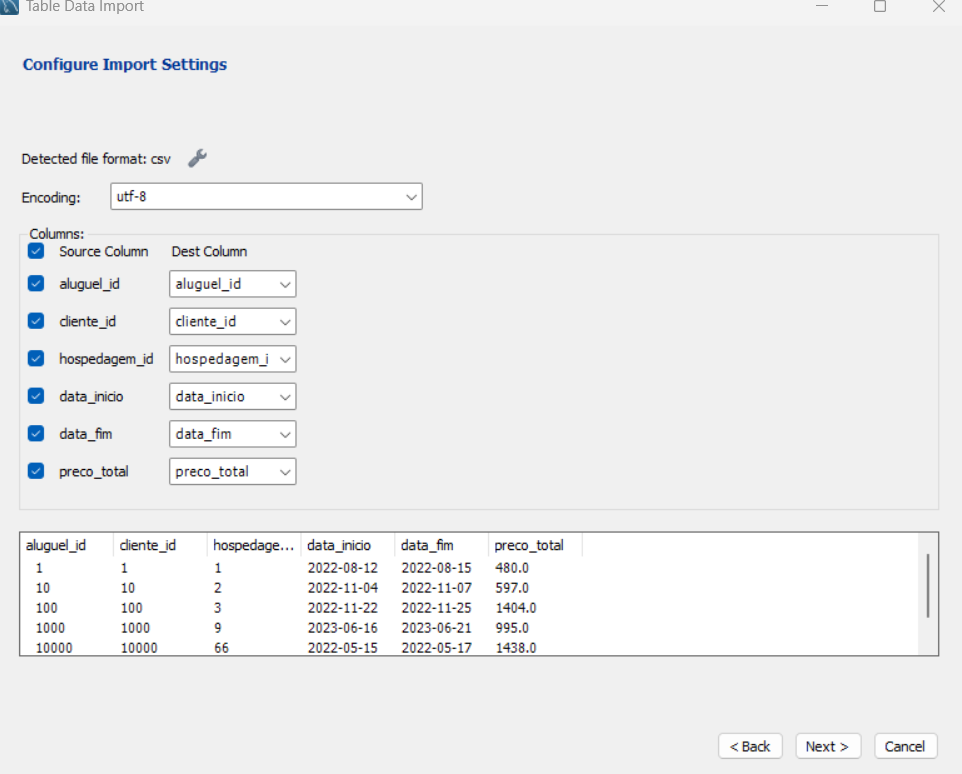
Task: Open the preco_total destination column dropdown
Action: coord(233,471)
